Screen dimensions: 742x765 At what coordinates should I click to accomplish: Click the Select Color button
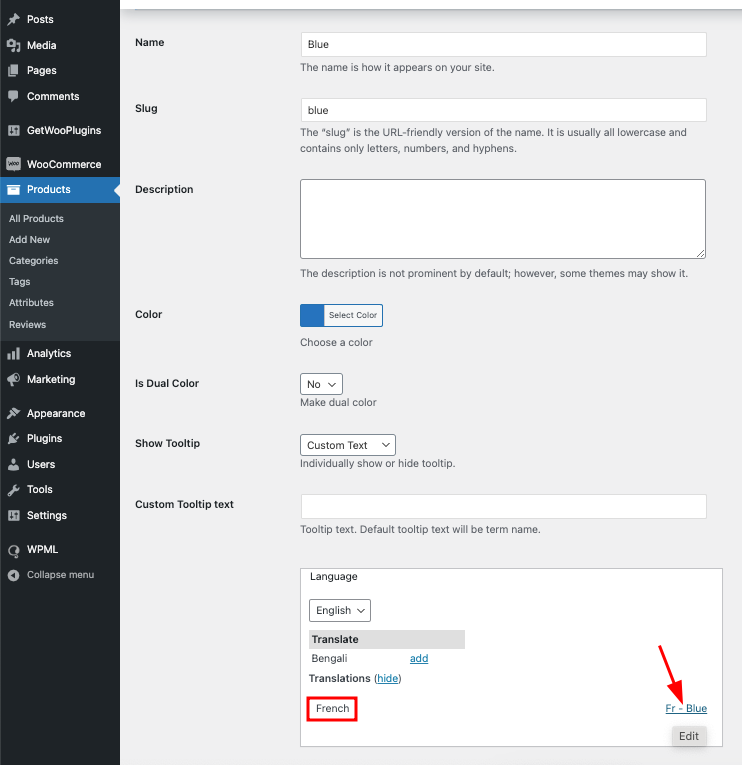[x=353, y=315]
